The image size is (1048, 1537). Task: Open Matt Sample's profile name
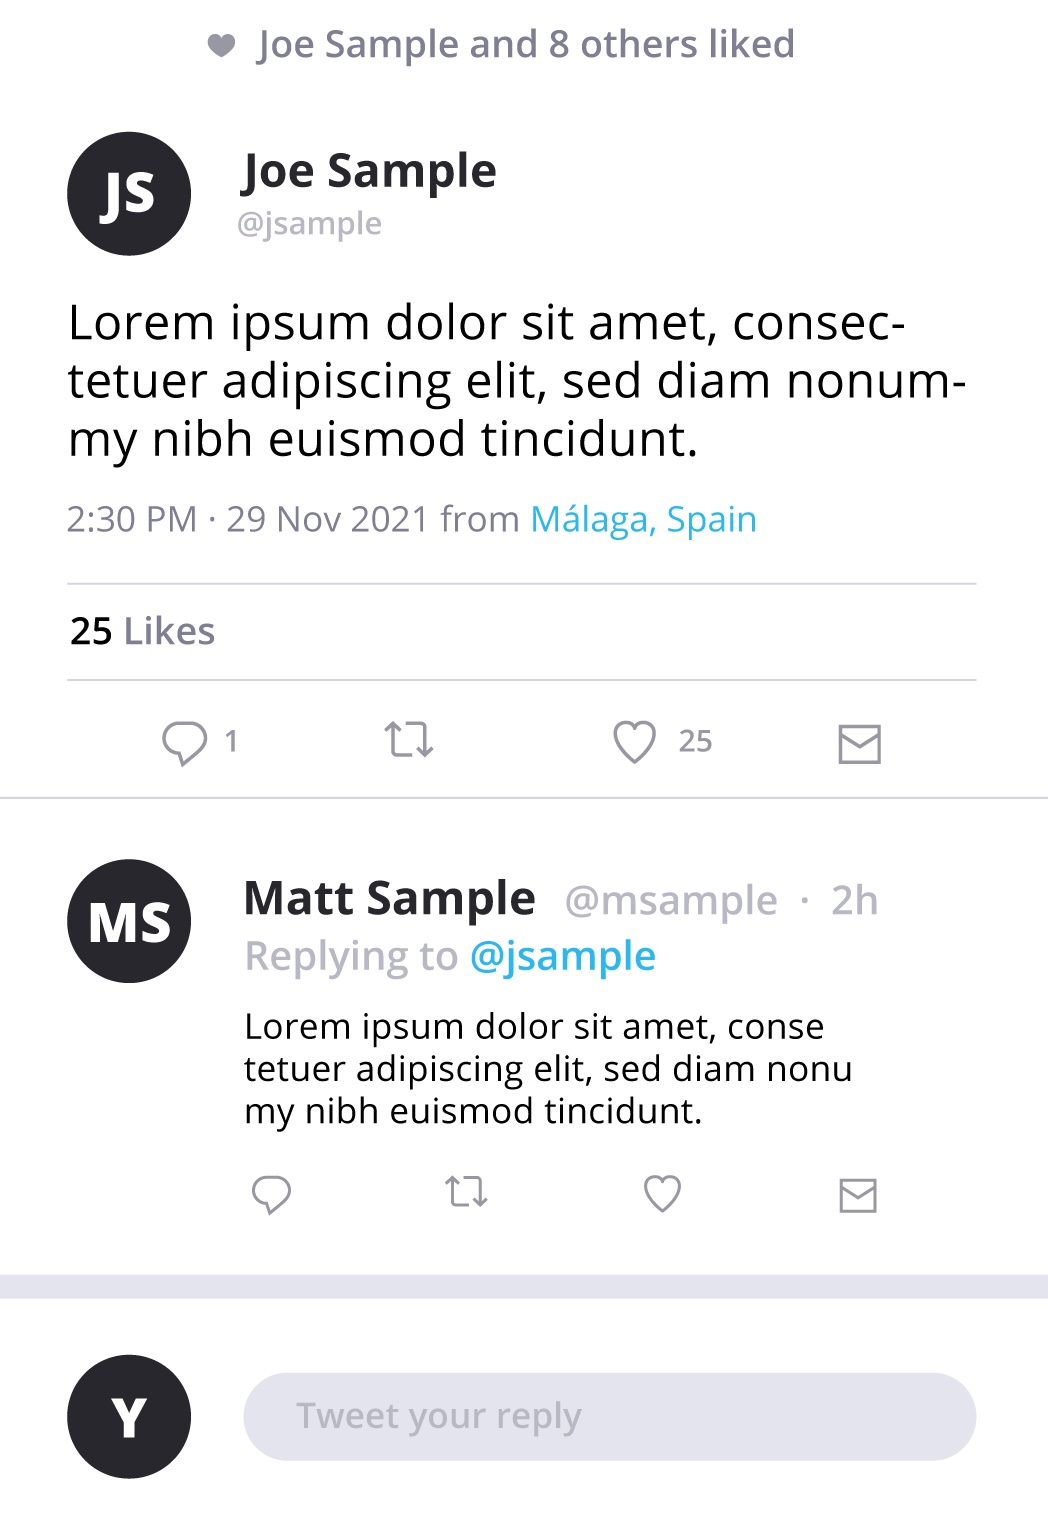click(390, 899)
